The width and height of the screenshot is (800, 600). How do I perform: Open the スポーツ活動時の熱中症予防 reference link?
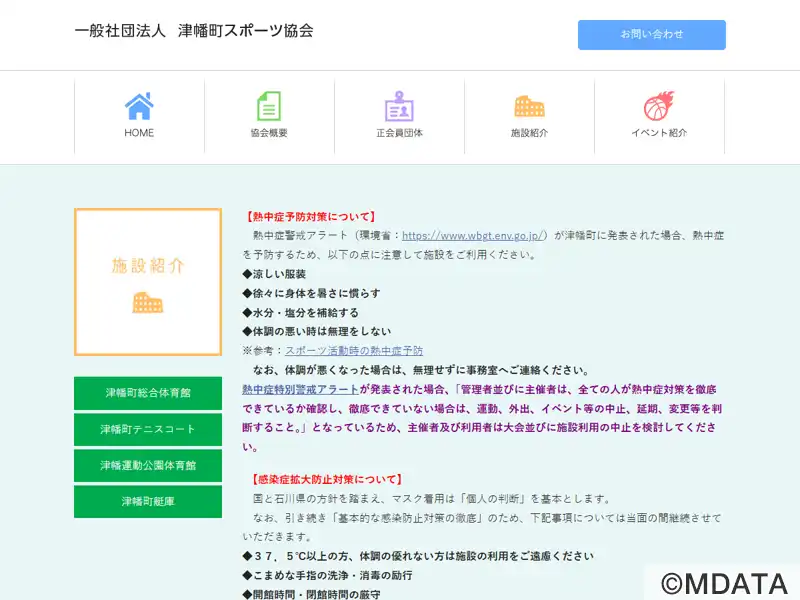click(x=353, y=351)
